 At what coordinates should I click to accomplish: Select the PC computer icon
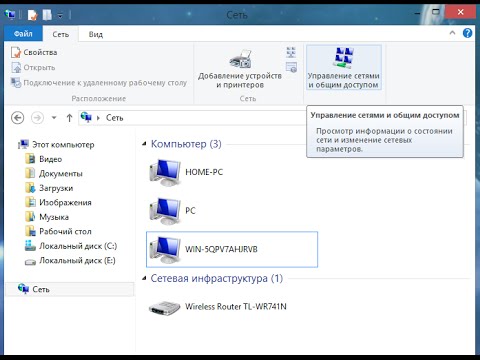tap(165, 211)
